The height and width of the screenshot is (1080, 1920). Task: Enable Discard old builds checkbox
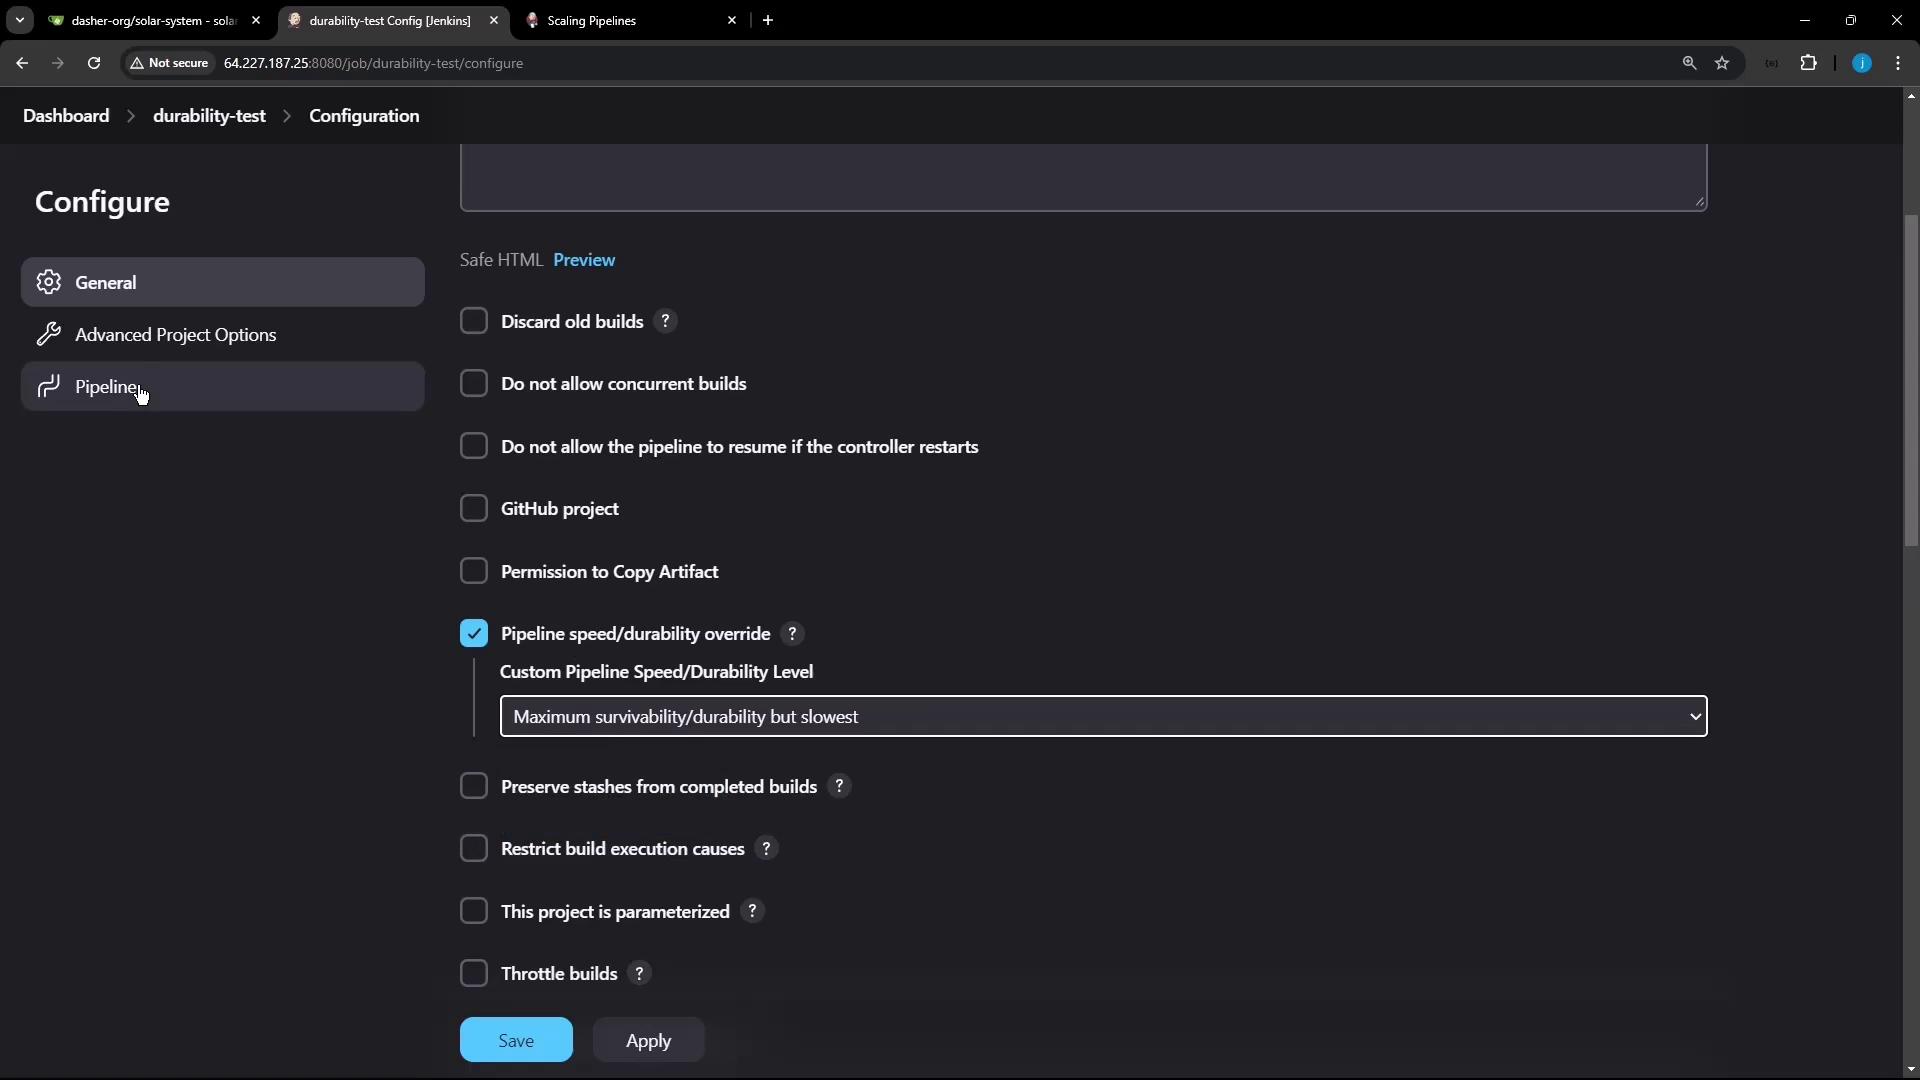[474, 321]
